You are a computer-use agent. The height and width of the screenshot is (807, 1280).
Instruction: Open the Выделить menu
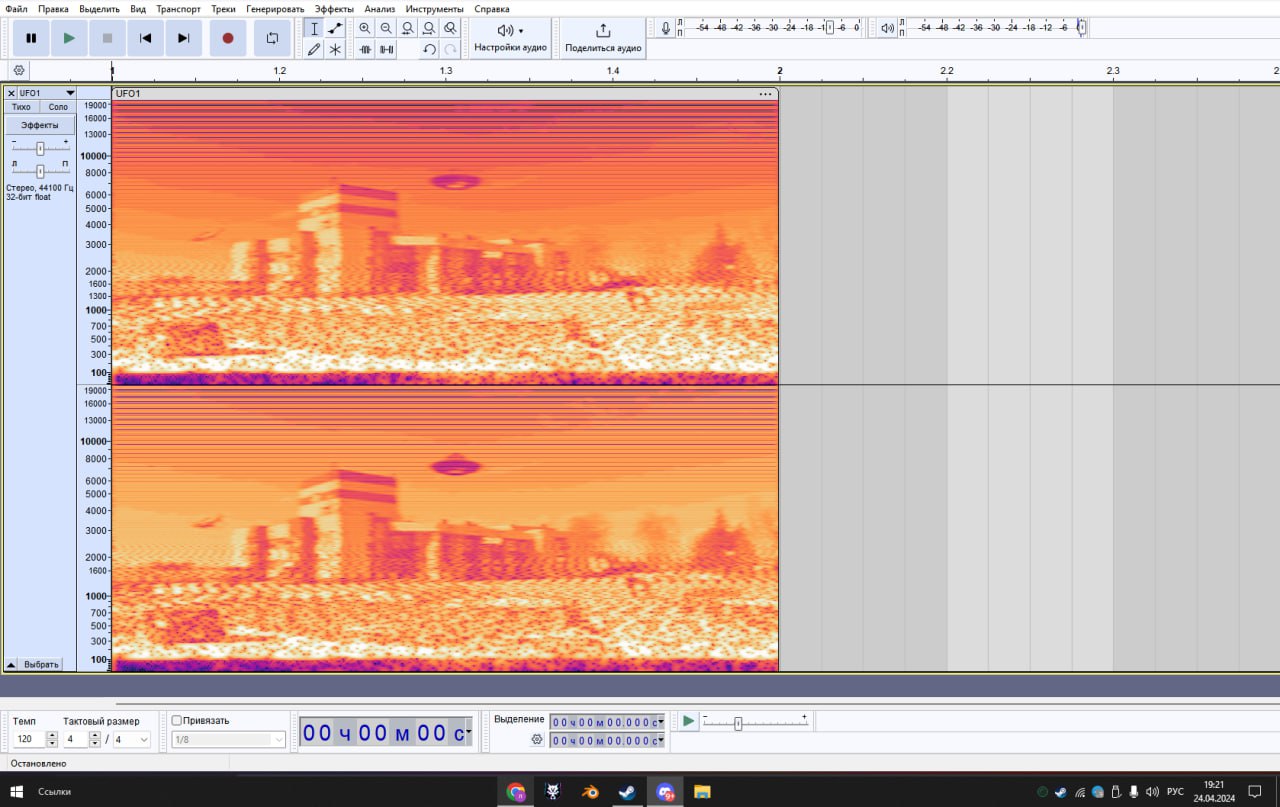[100, 9]
